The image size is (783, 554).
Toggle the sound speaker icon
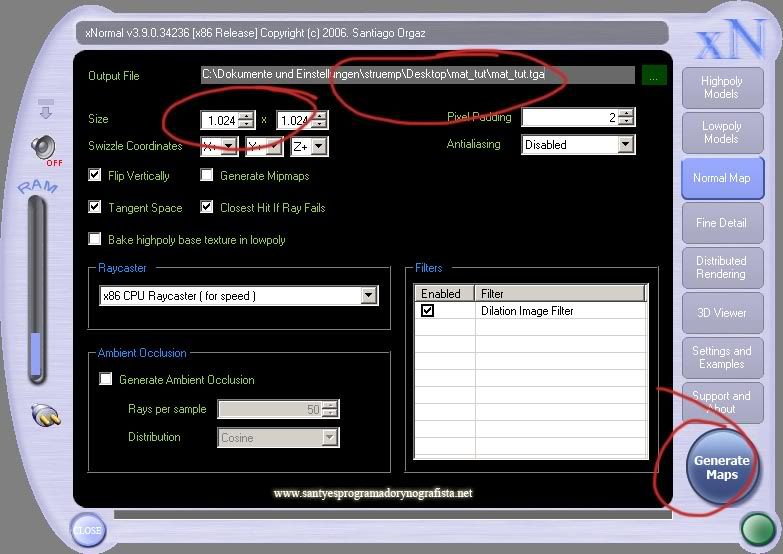[x=44, y=148]
